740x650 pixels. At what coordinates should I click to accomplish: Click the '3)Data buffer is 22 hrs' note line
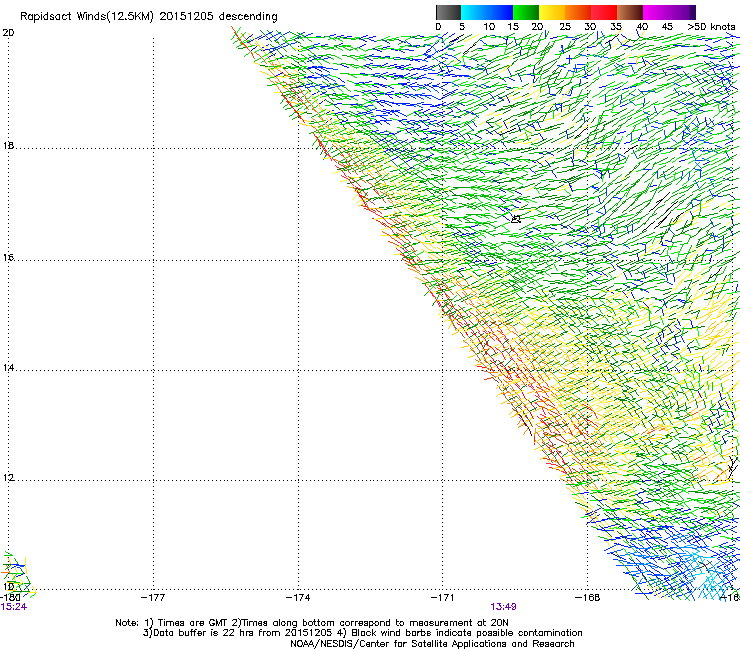point(362,633)
